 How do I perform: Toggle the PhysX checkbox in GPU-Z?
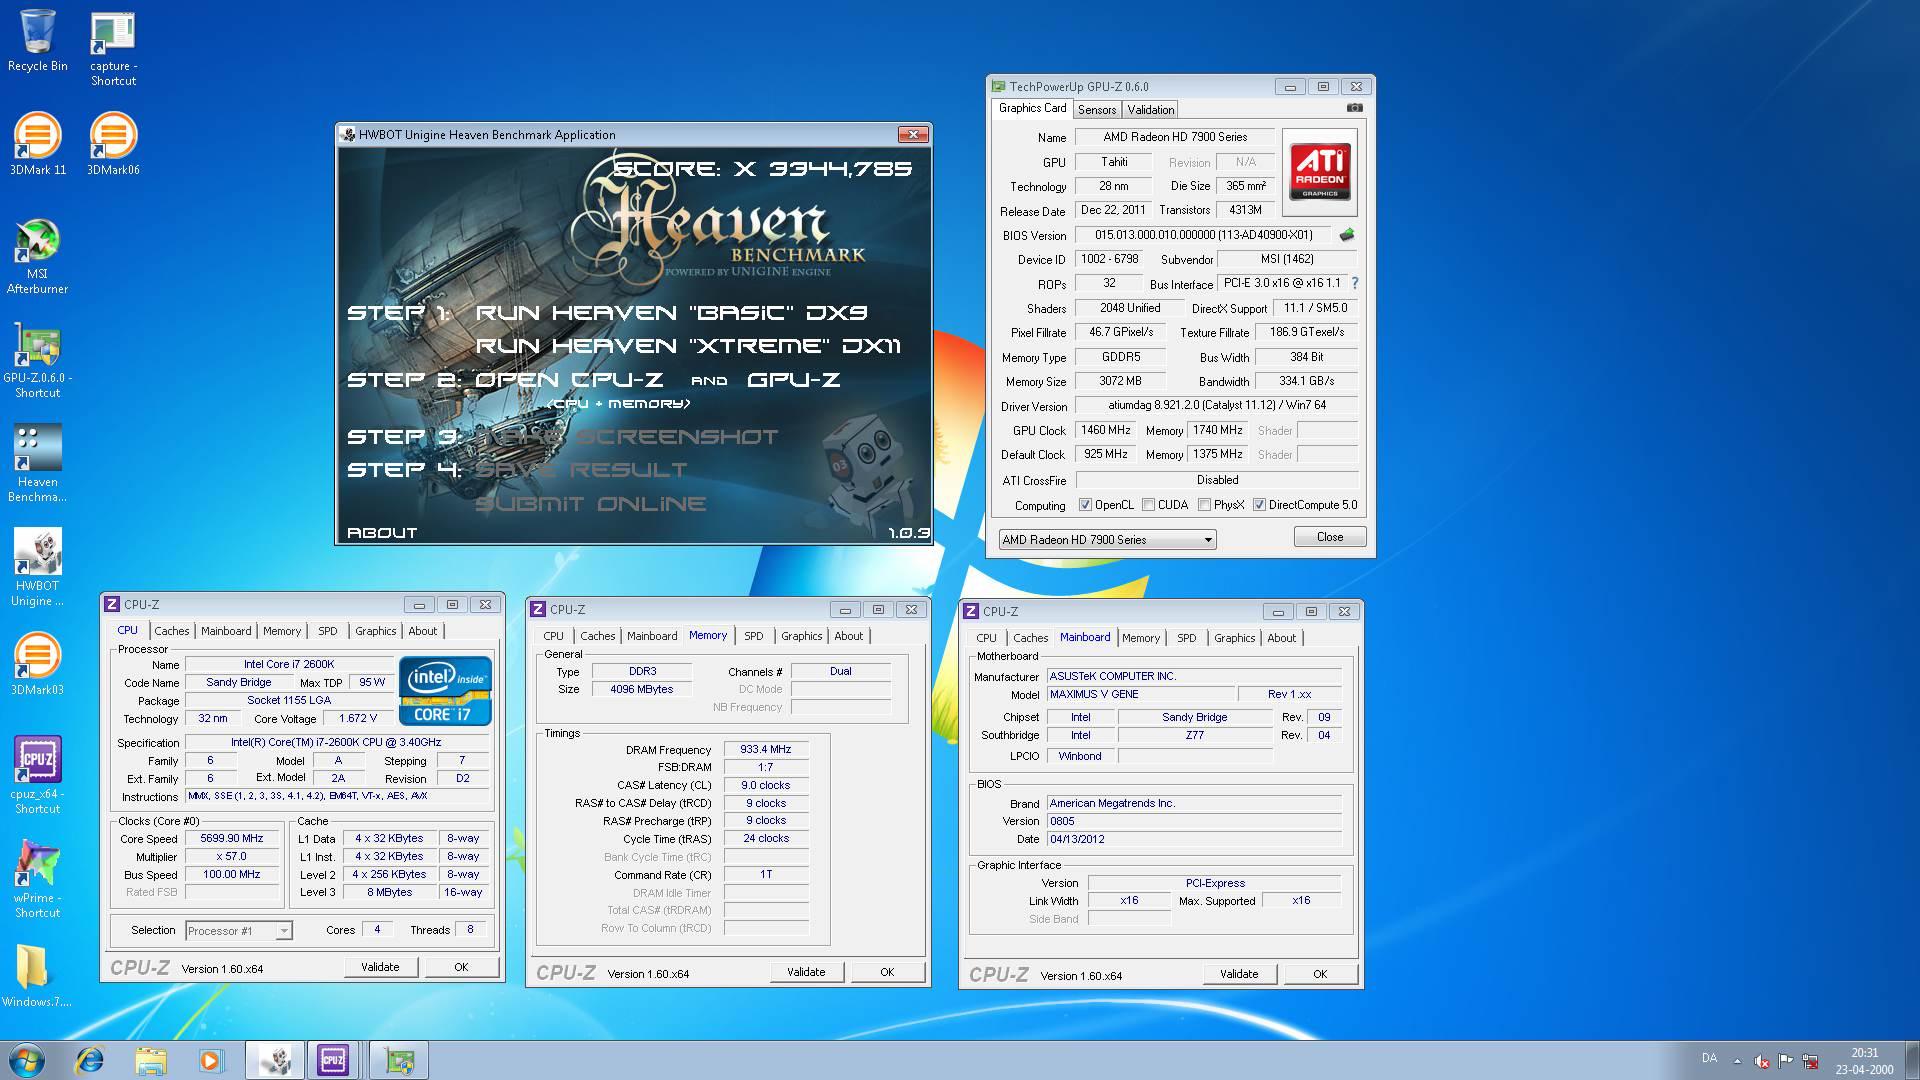1204,505
